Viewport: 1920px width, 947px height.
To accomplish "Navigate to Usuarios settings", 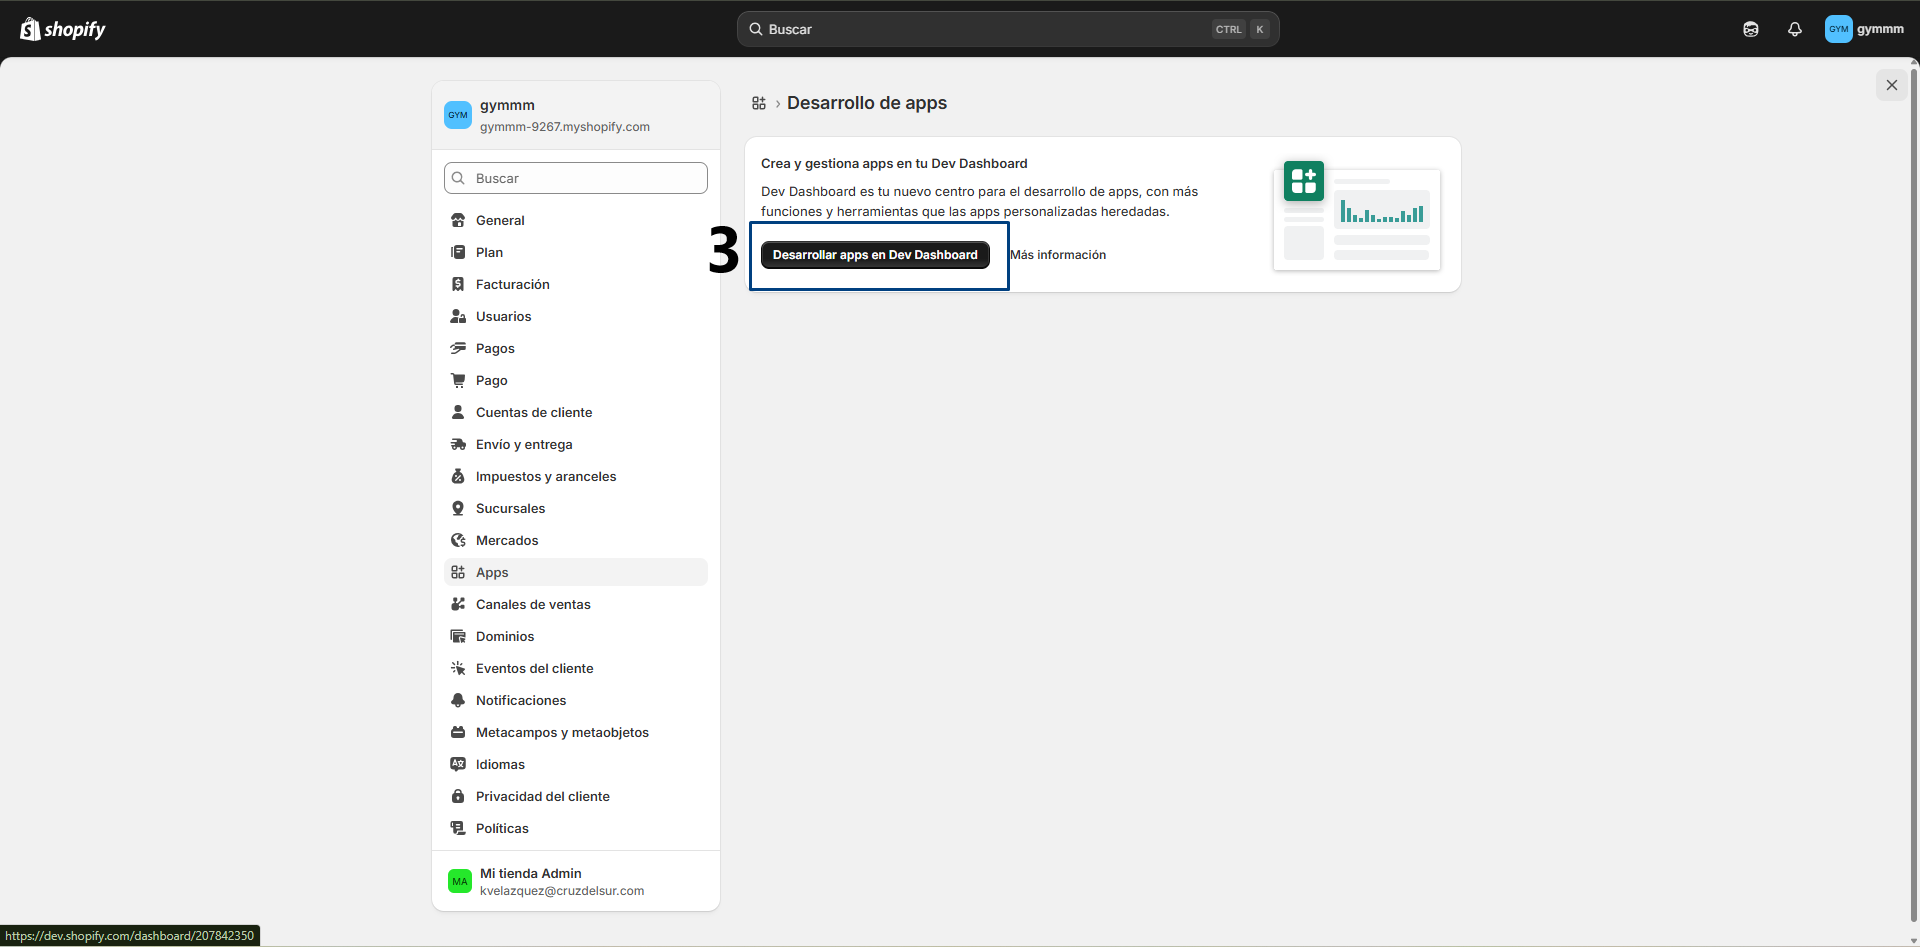I will click(503, 316).
